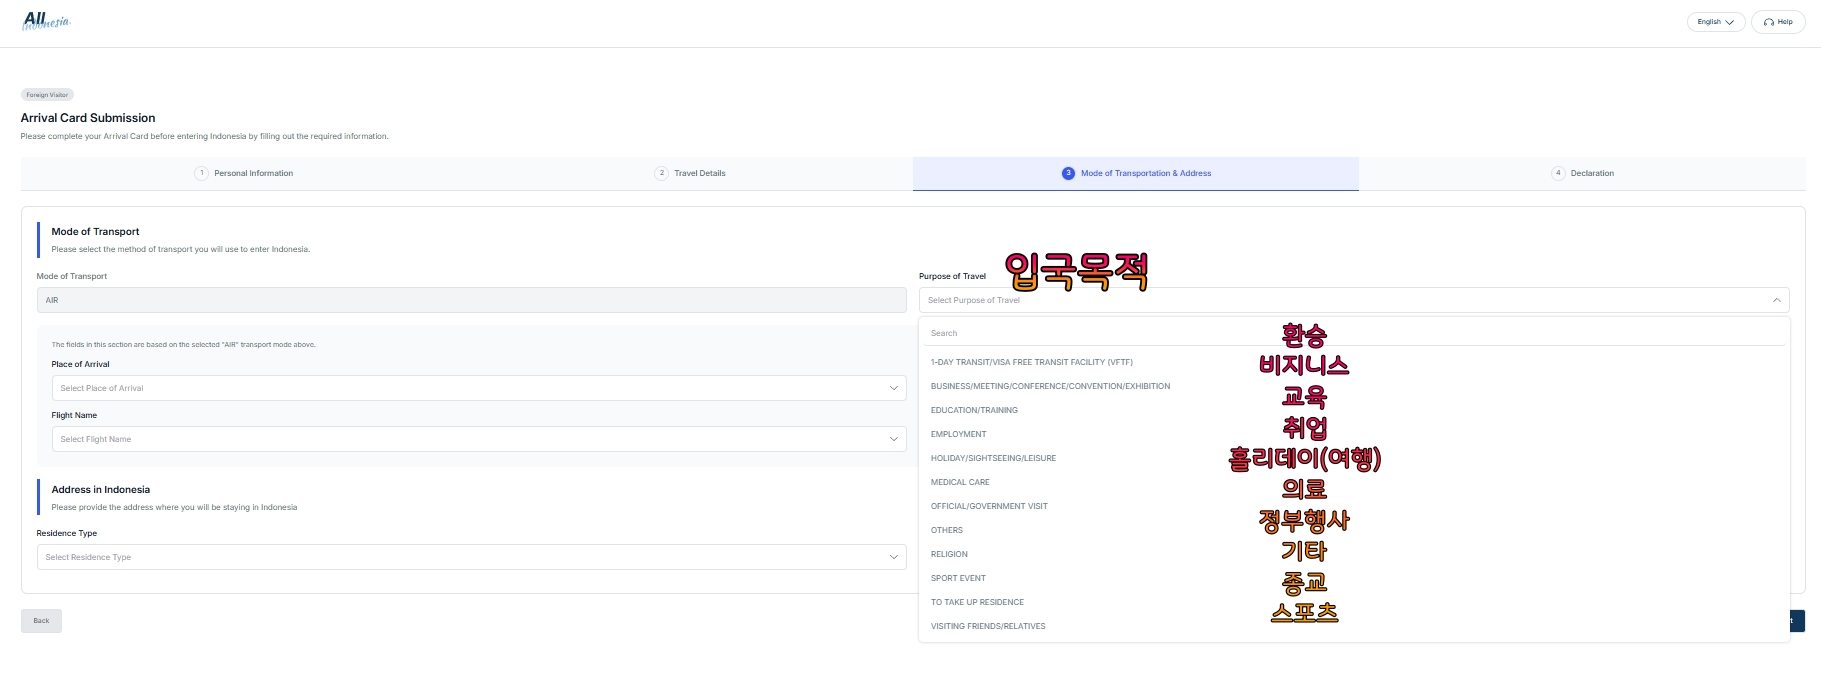Click the Flight Name chevron arrow
The height and width of the screenshot is (684, 1821).
894,439
